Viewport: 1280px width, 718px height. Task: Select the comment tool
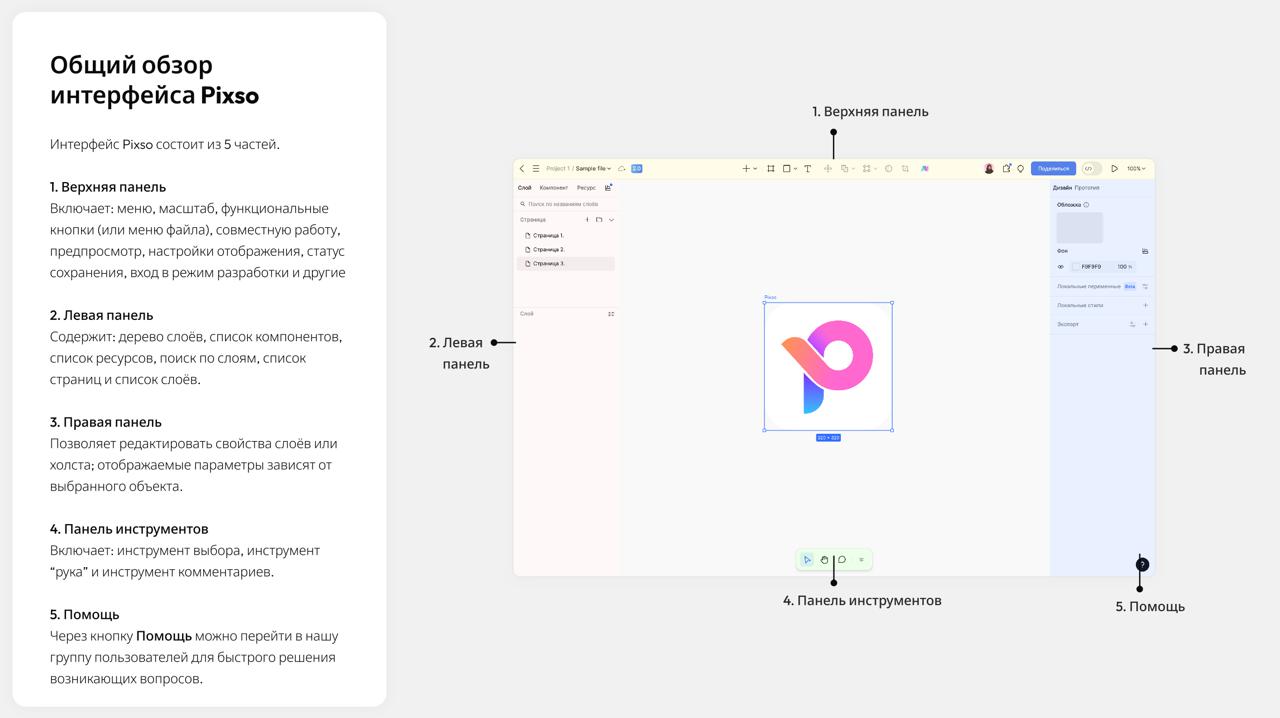[842, 560]
